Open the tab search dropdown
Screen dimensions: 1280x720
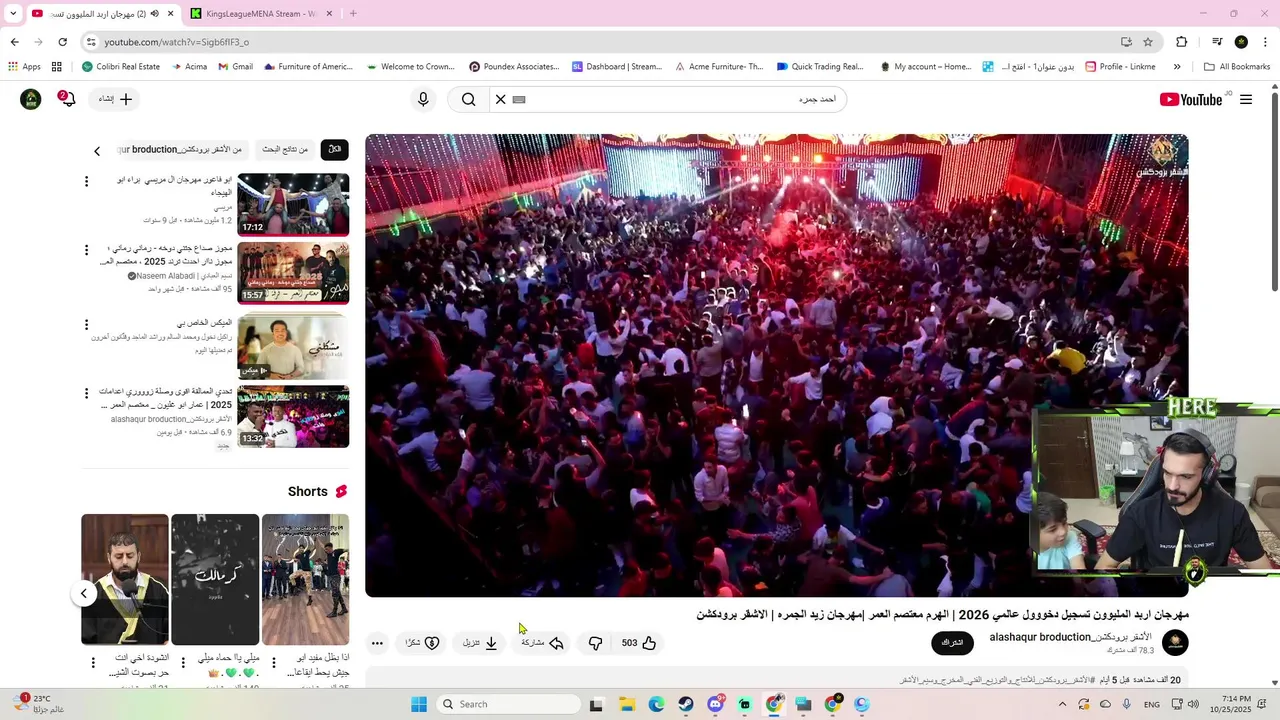click(13, 13)
